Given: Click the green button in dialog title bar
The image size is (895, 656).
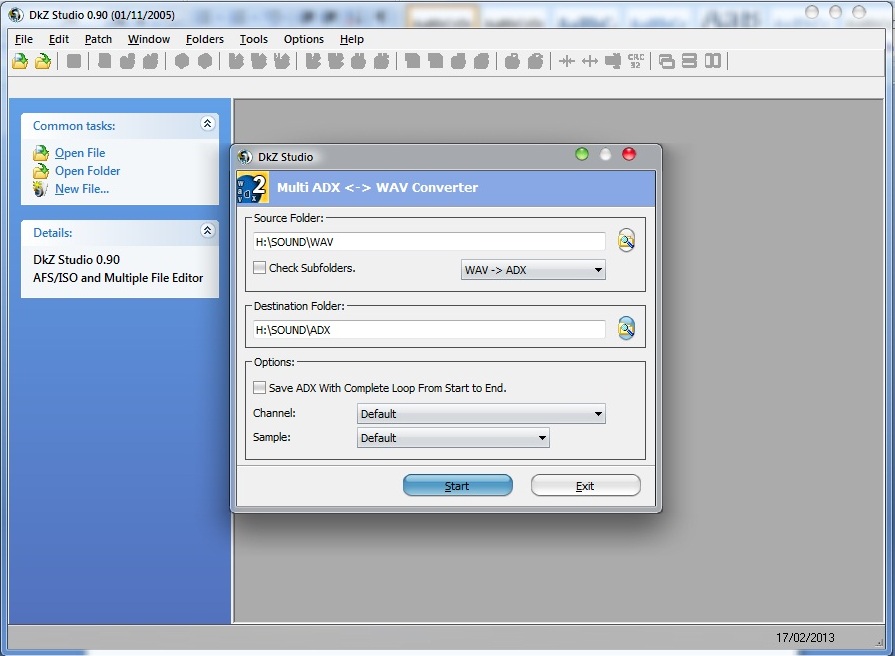Looking at the screenshot, I should [582, 154].
